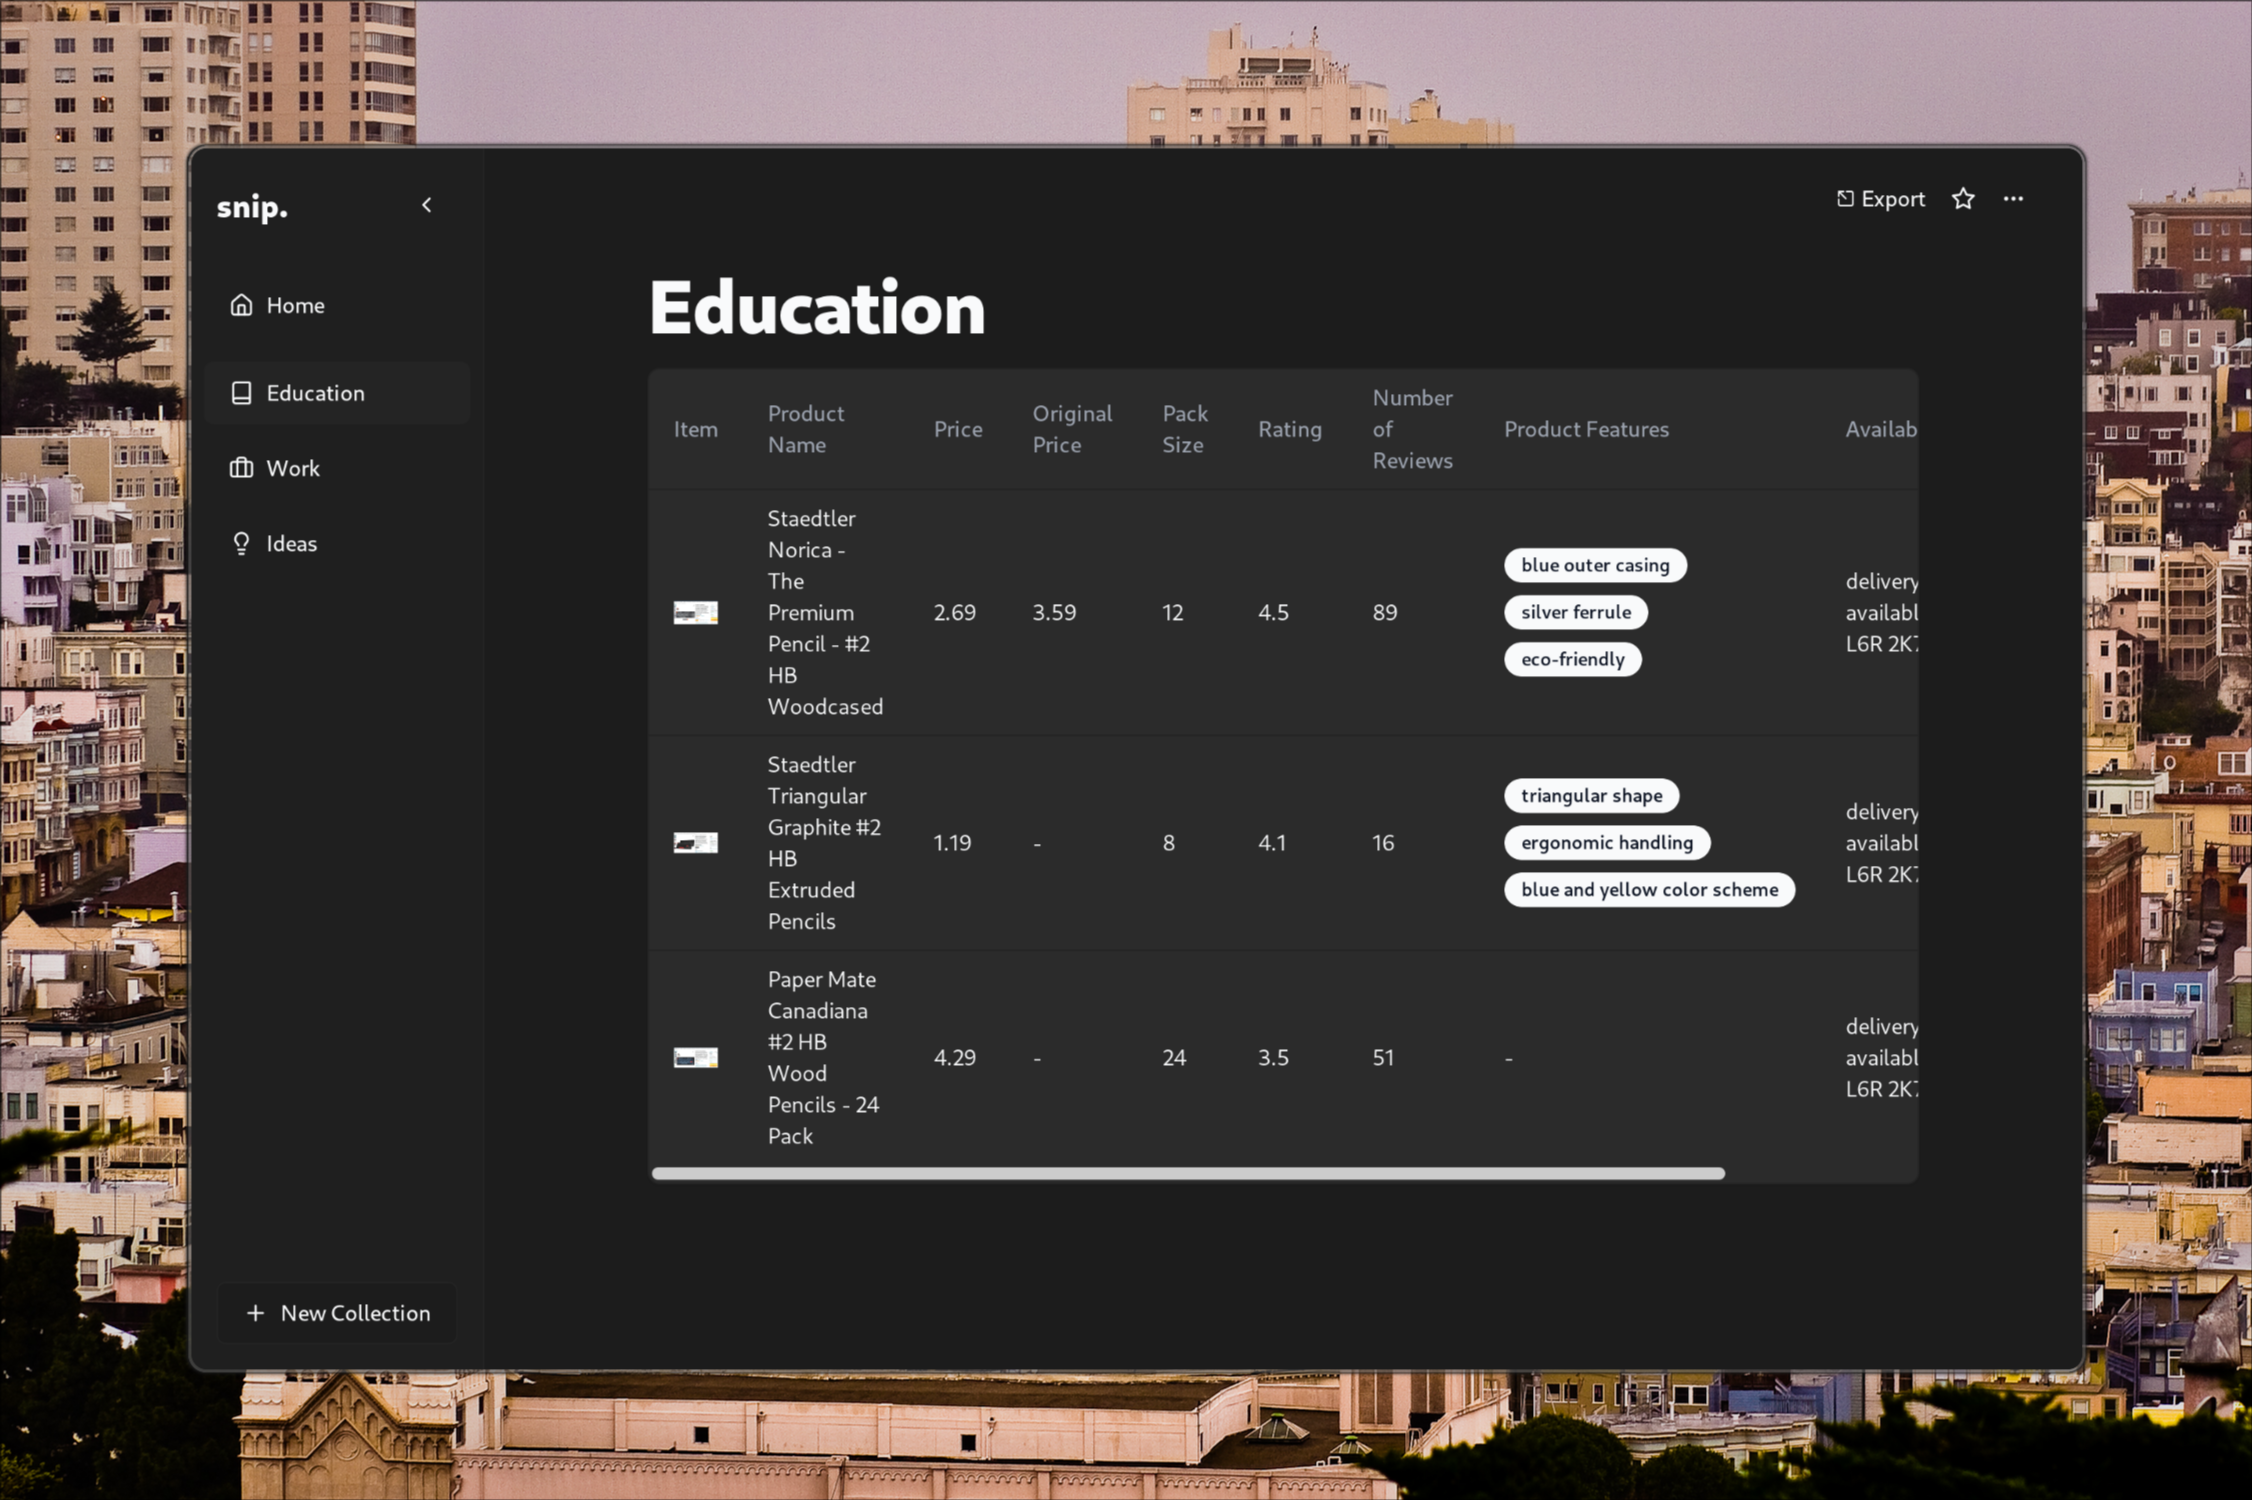The width and height of the screenshot is (2252, 1500).
Task: Click the Export button
Action: (x=1880, y=199)
